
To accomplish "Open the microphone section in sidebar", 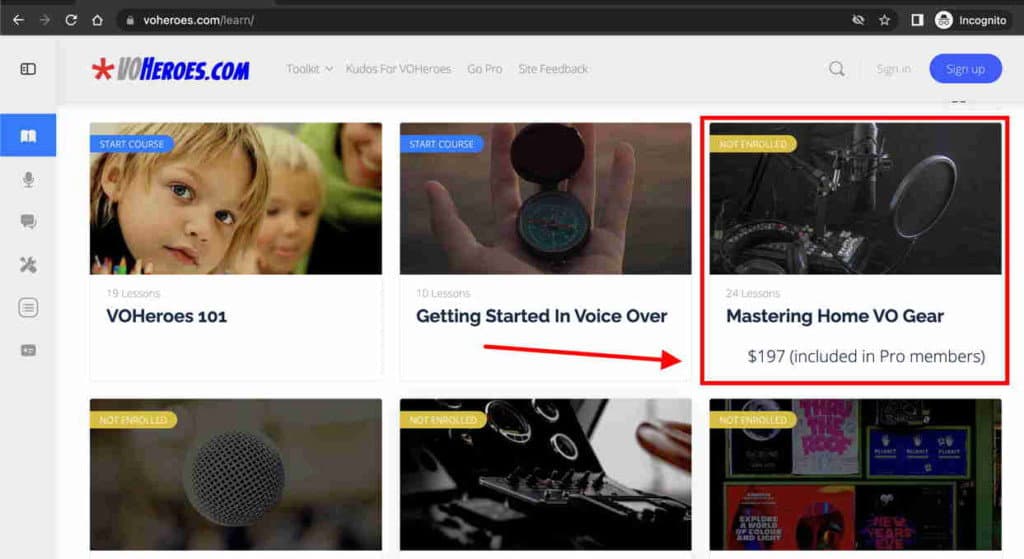I will click(28, 179).
